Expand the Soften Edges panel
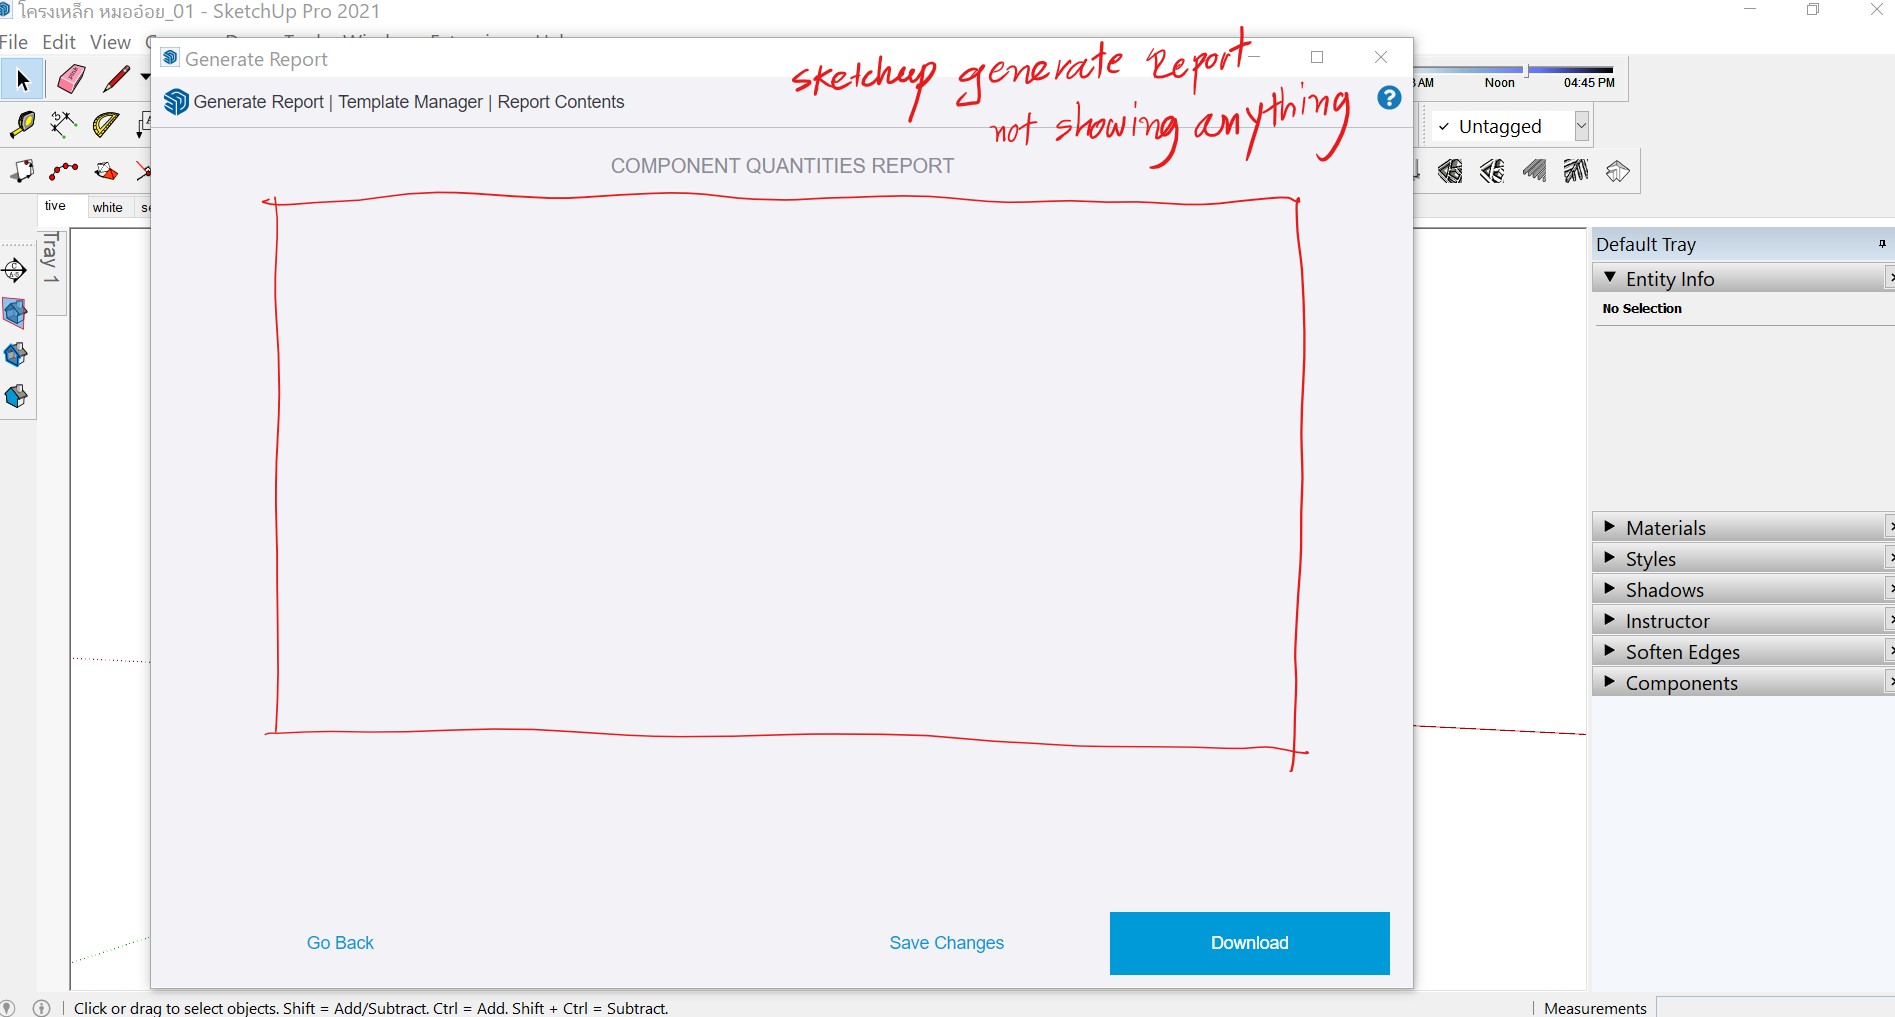 click(1609, 650)
